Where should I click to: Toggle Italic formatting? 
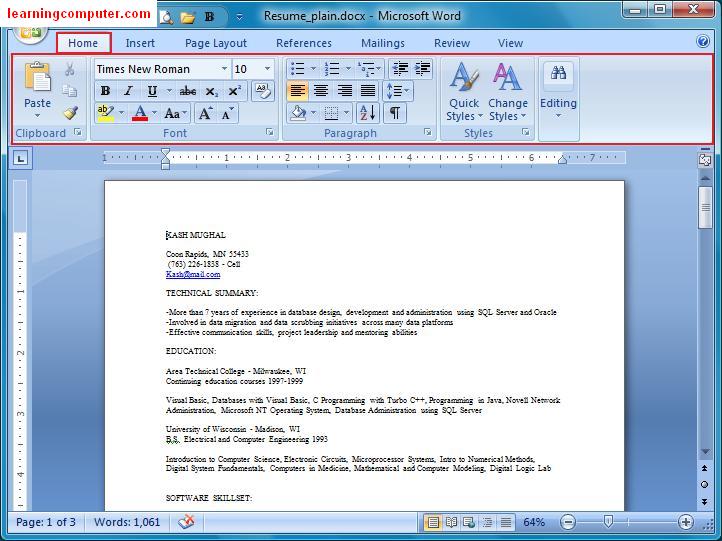coord(128,91)
